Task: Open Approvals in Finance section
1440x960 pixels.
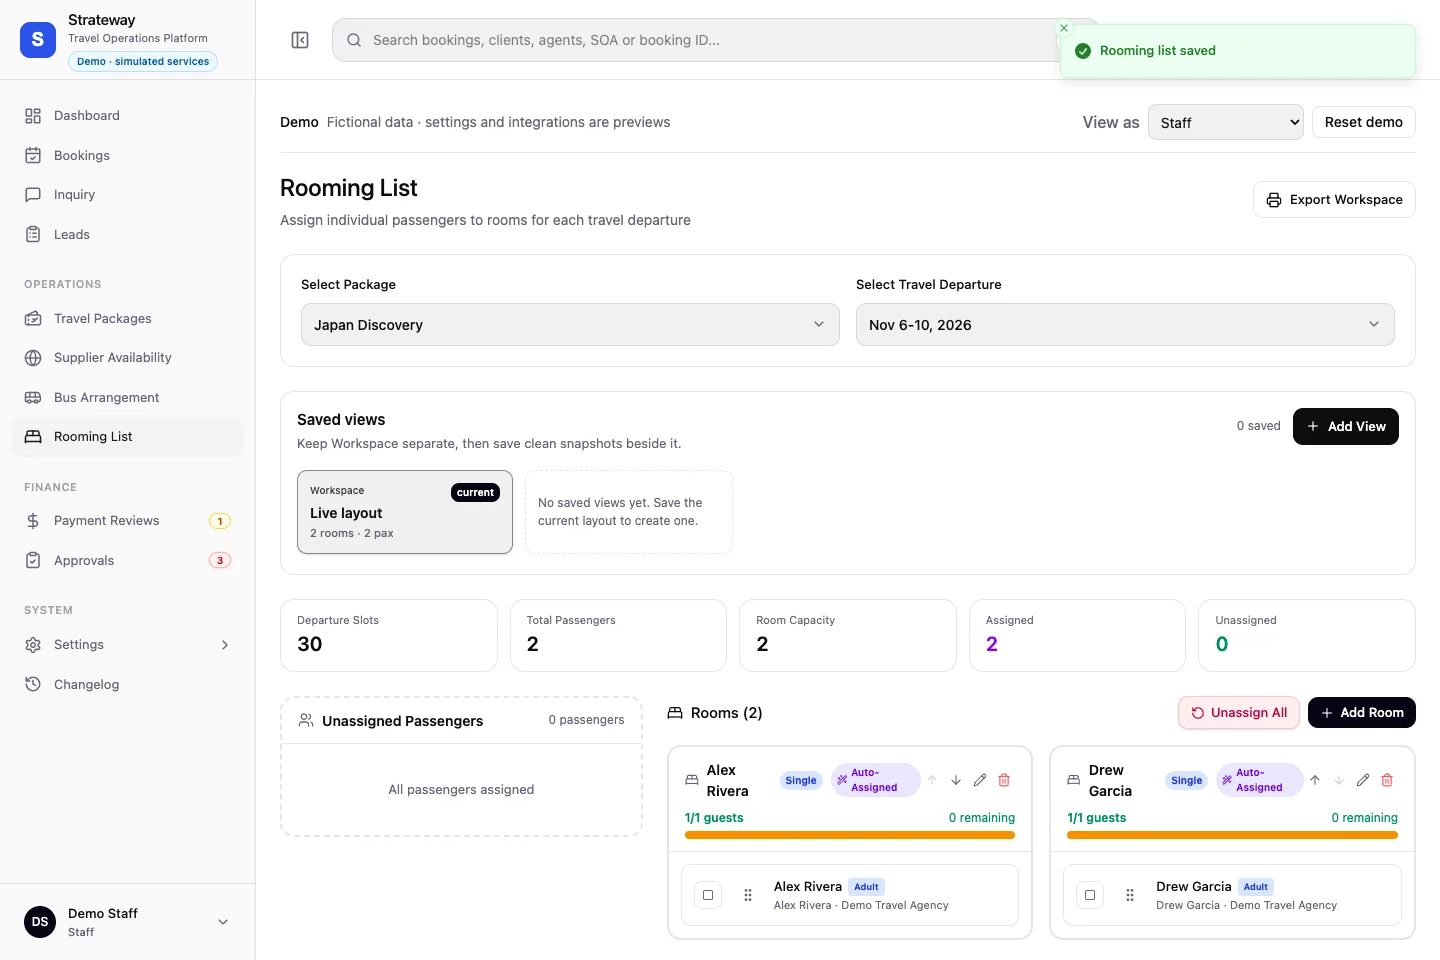Action: coord(127,560)
